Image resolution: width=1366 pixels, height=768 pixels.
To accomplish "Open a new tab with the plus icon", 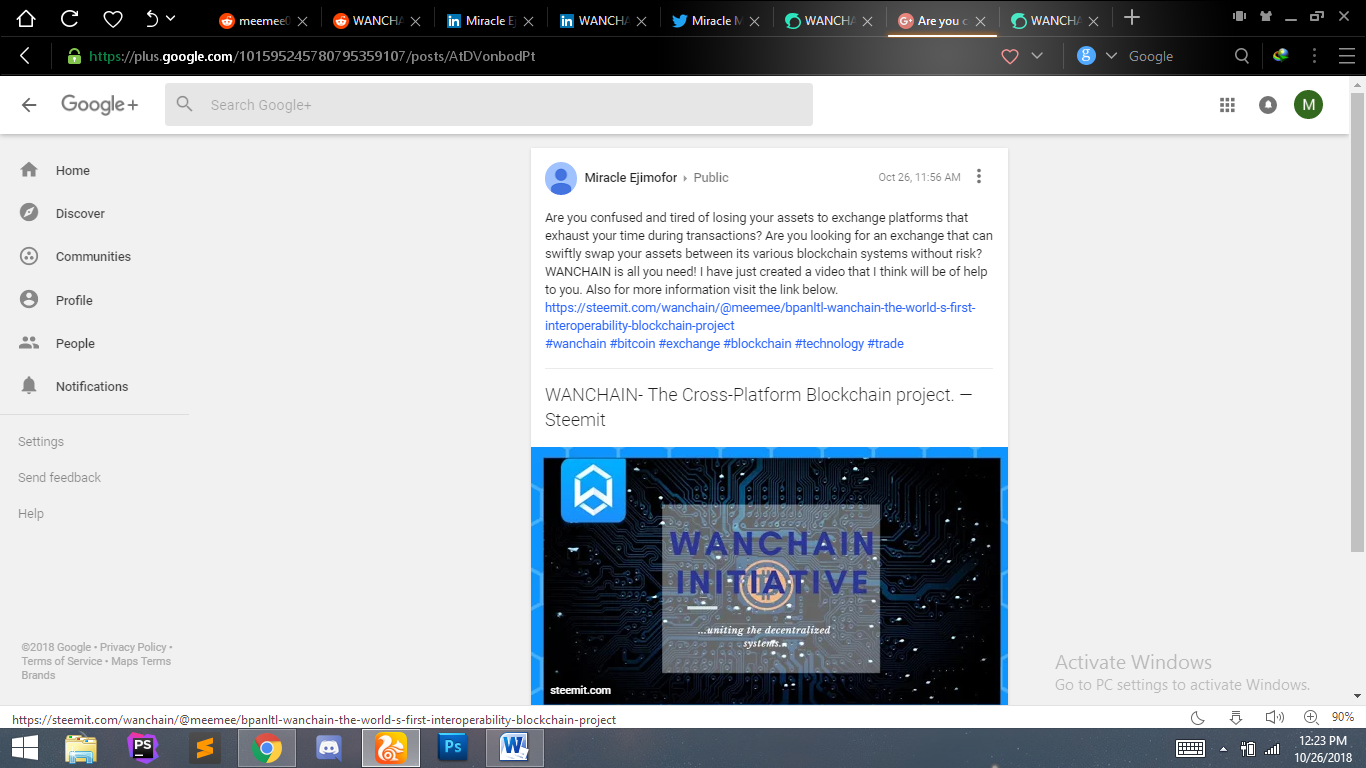I will click(1132, 17).
